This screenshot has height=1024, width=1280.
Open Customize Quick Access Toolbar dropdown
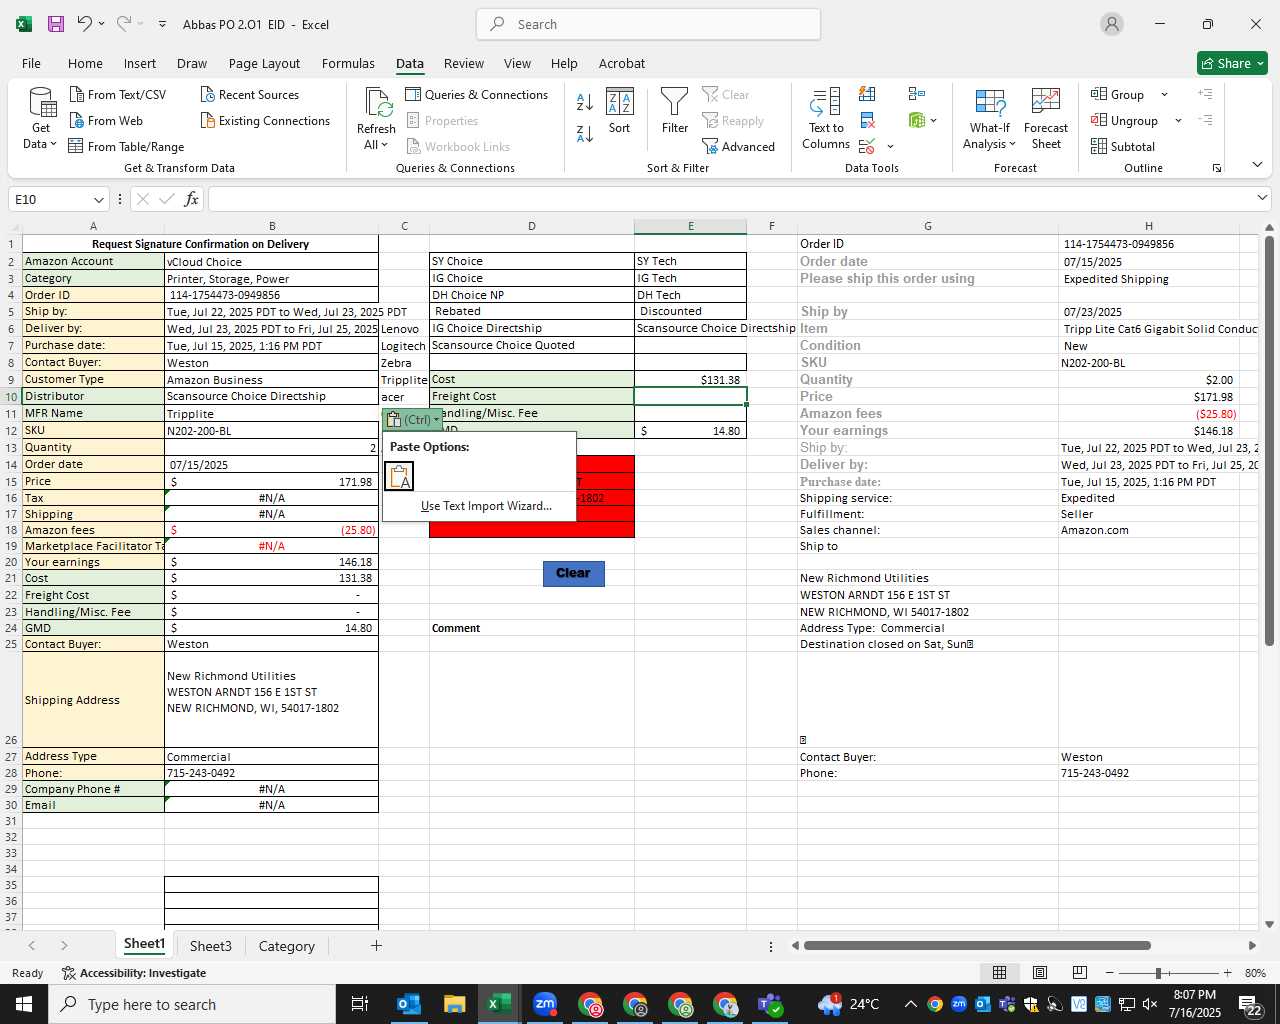pos(162,24)
